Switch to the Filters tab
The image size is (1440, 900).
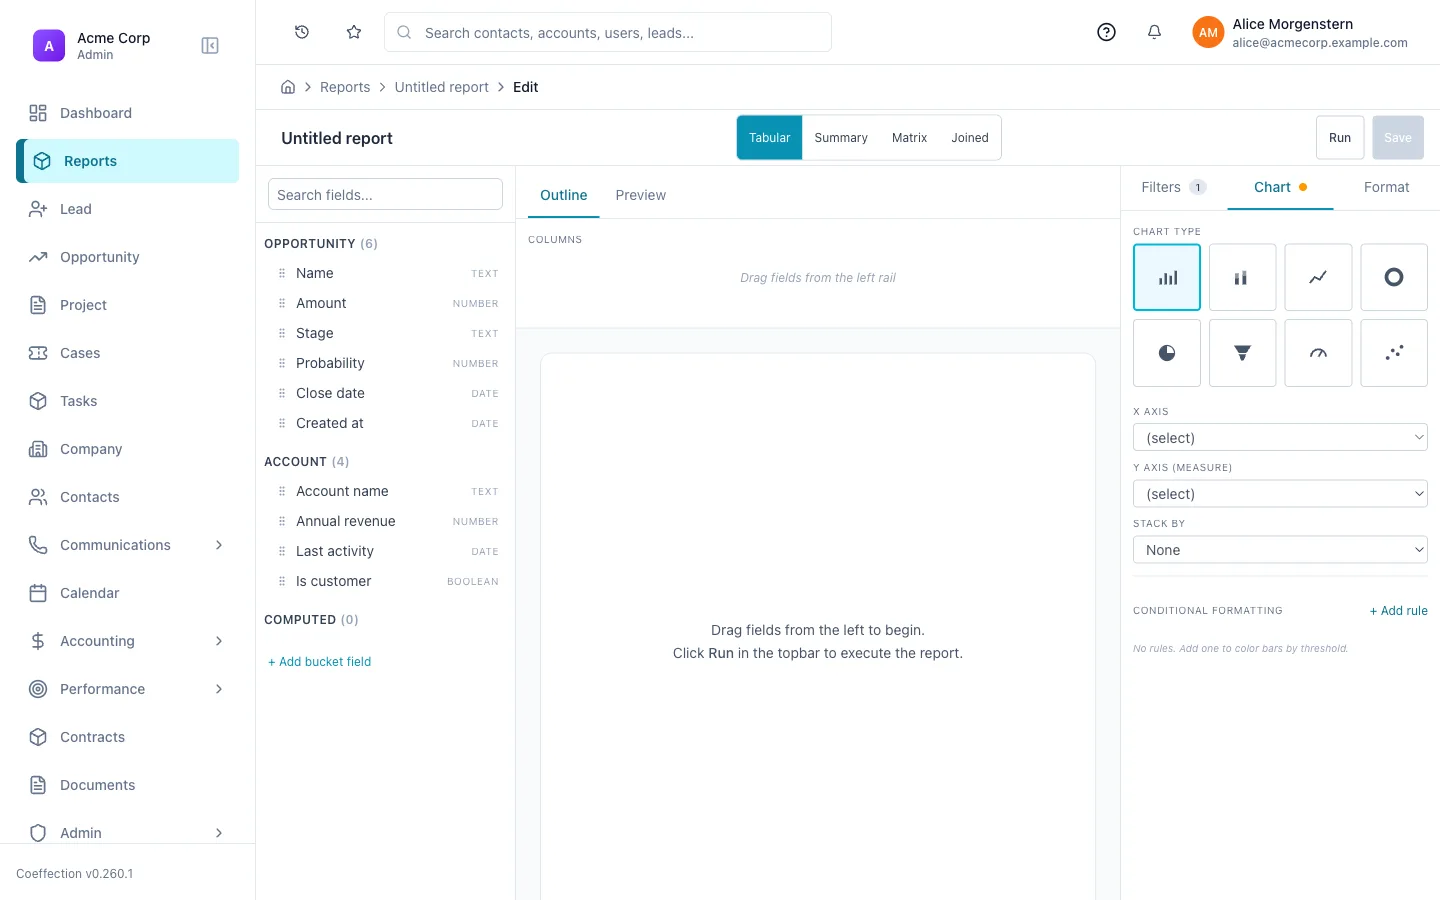point(1174,187)
